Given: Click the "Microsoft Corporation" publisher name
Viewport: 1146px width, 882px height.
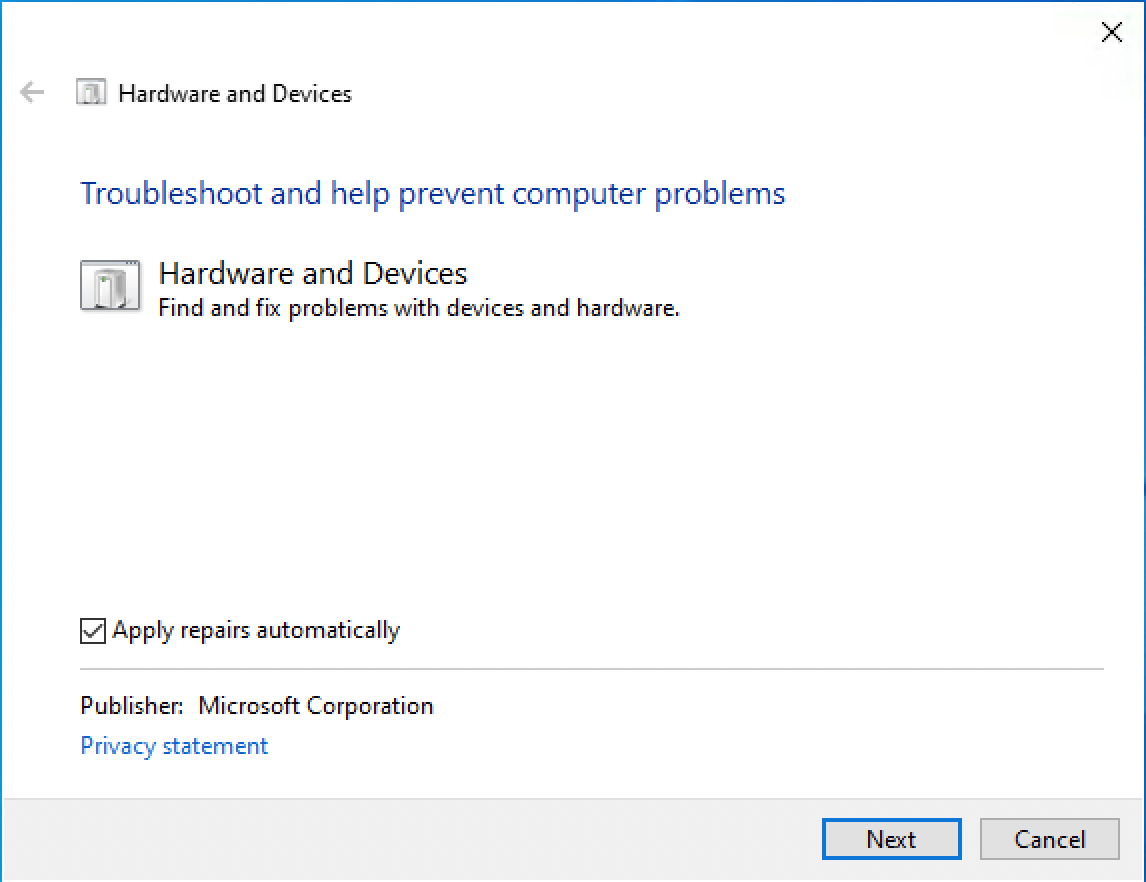Looking at the screenshot, I should point(316,706).
